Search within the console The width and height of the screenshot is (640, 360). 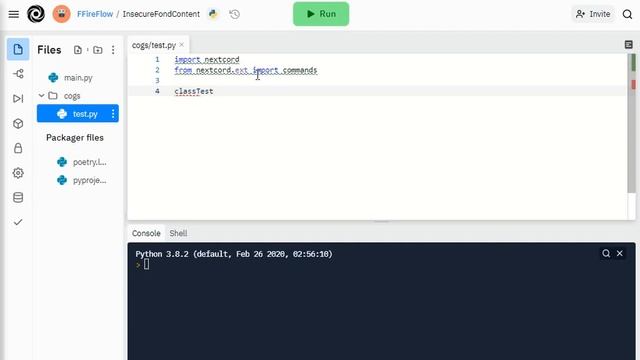[x=606, y=253]
